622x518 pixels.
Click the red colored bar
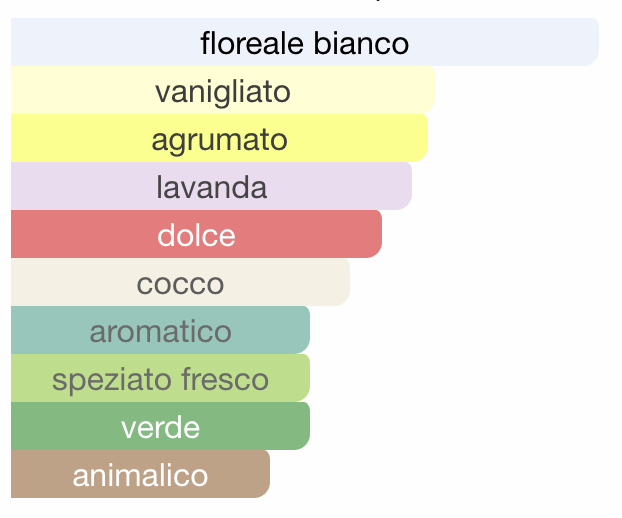point(196,234)
